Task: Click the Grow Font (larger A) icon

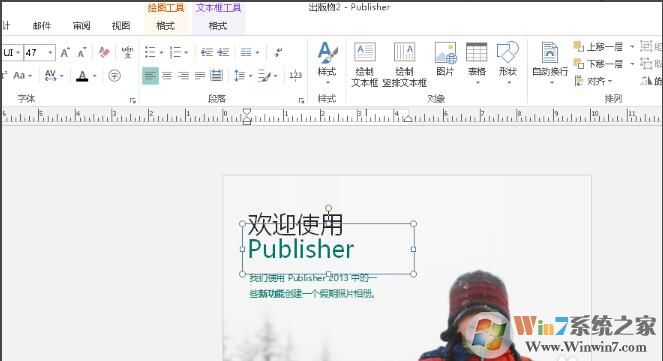Action: click(x=65, y=52)
